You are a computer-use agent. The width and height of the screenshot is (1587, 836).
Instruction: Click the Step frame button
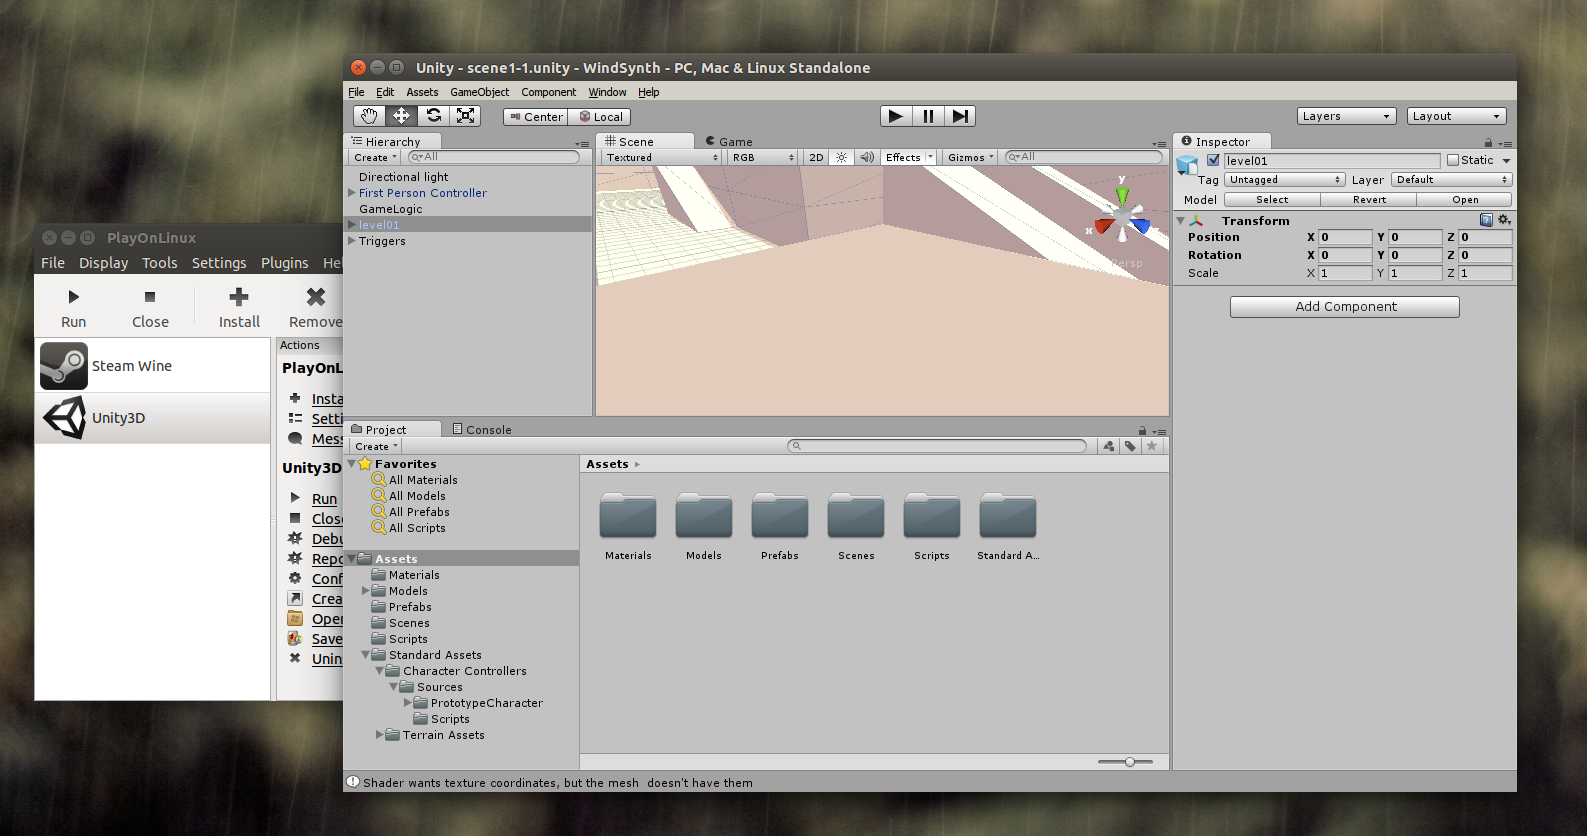959,116
